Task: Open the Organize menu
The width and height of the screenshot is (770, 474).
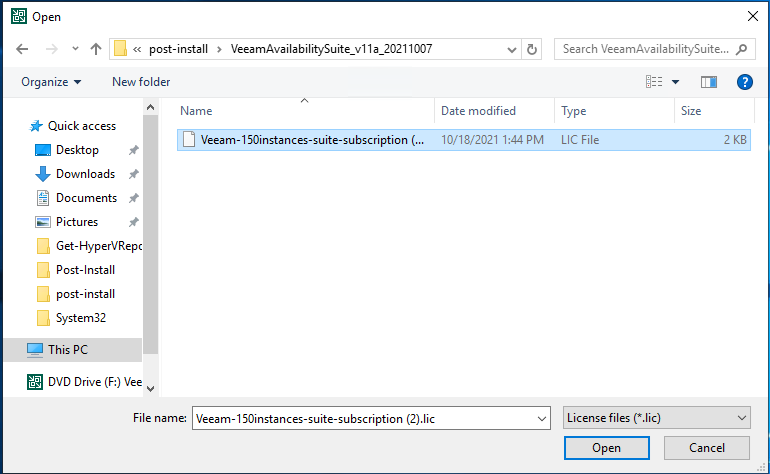Action: click(x=51, y=82)
